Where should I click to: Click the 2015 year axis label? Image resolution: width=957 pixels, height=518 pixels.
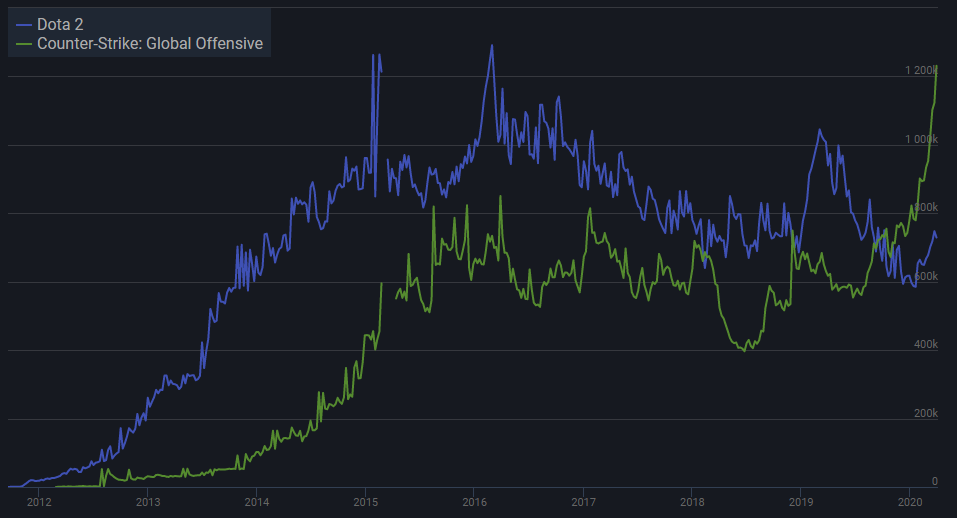click(365, 501)
